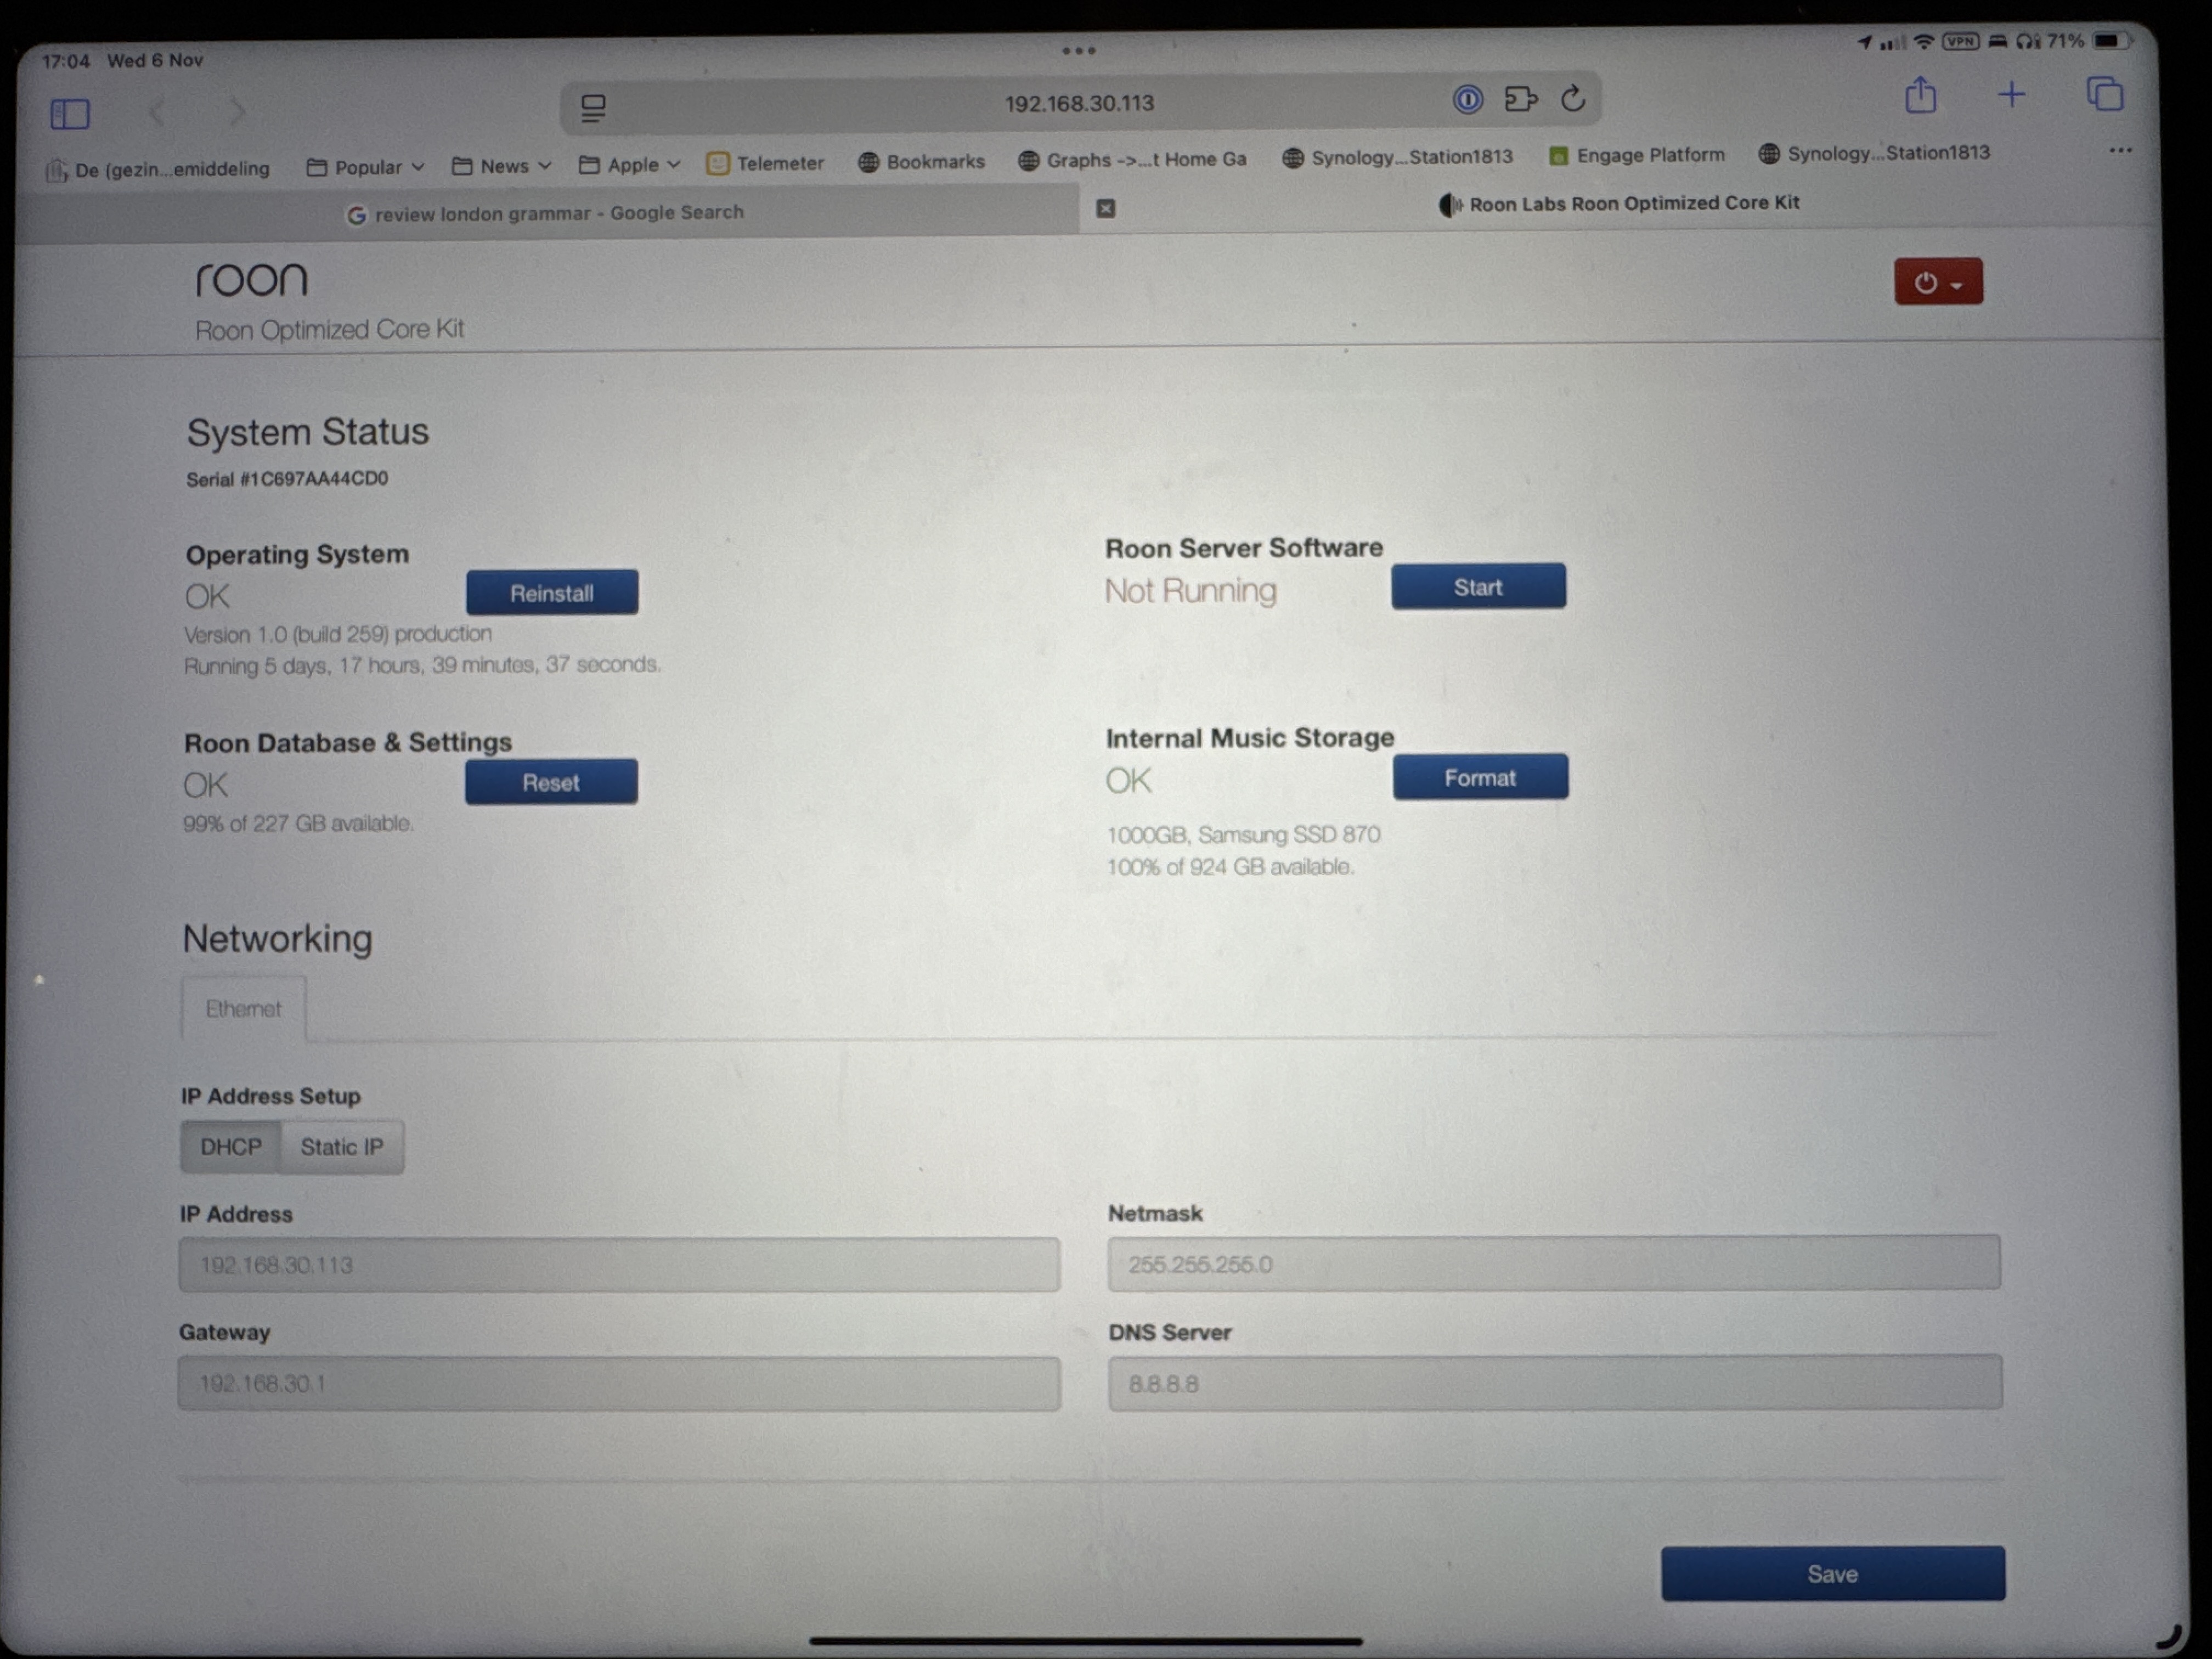2212x1659 pixels.
Task: Expand the News bookmarks folder
Action: click(502, 166)
